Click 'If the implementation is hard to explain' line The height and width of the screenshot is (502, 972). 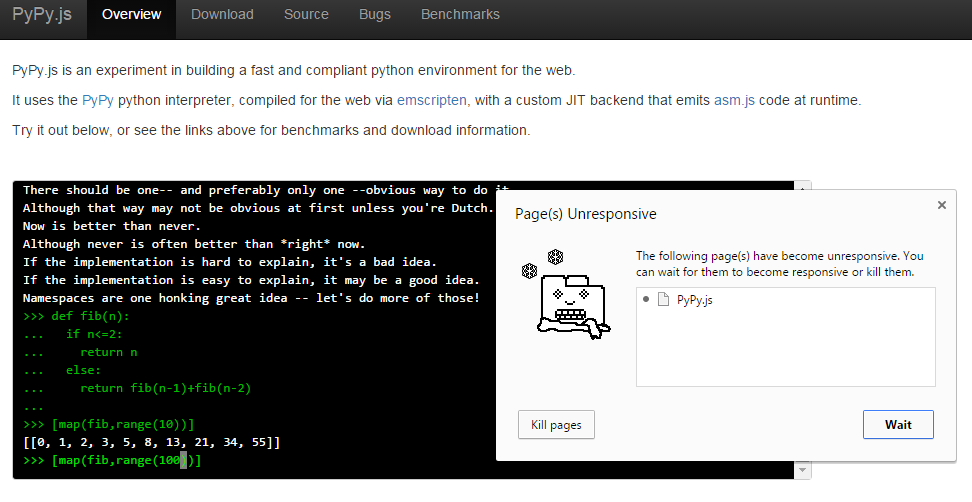[229, 262]
